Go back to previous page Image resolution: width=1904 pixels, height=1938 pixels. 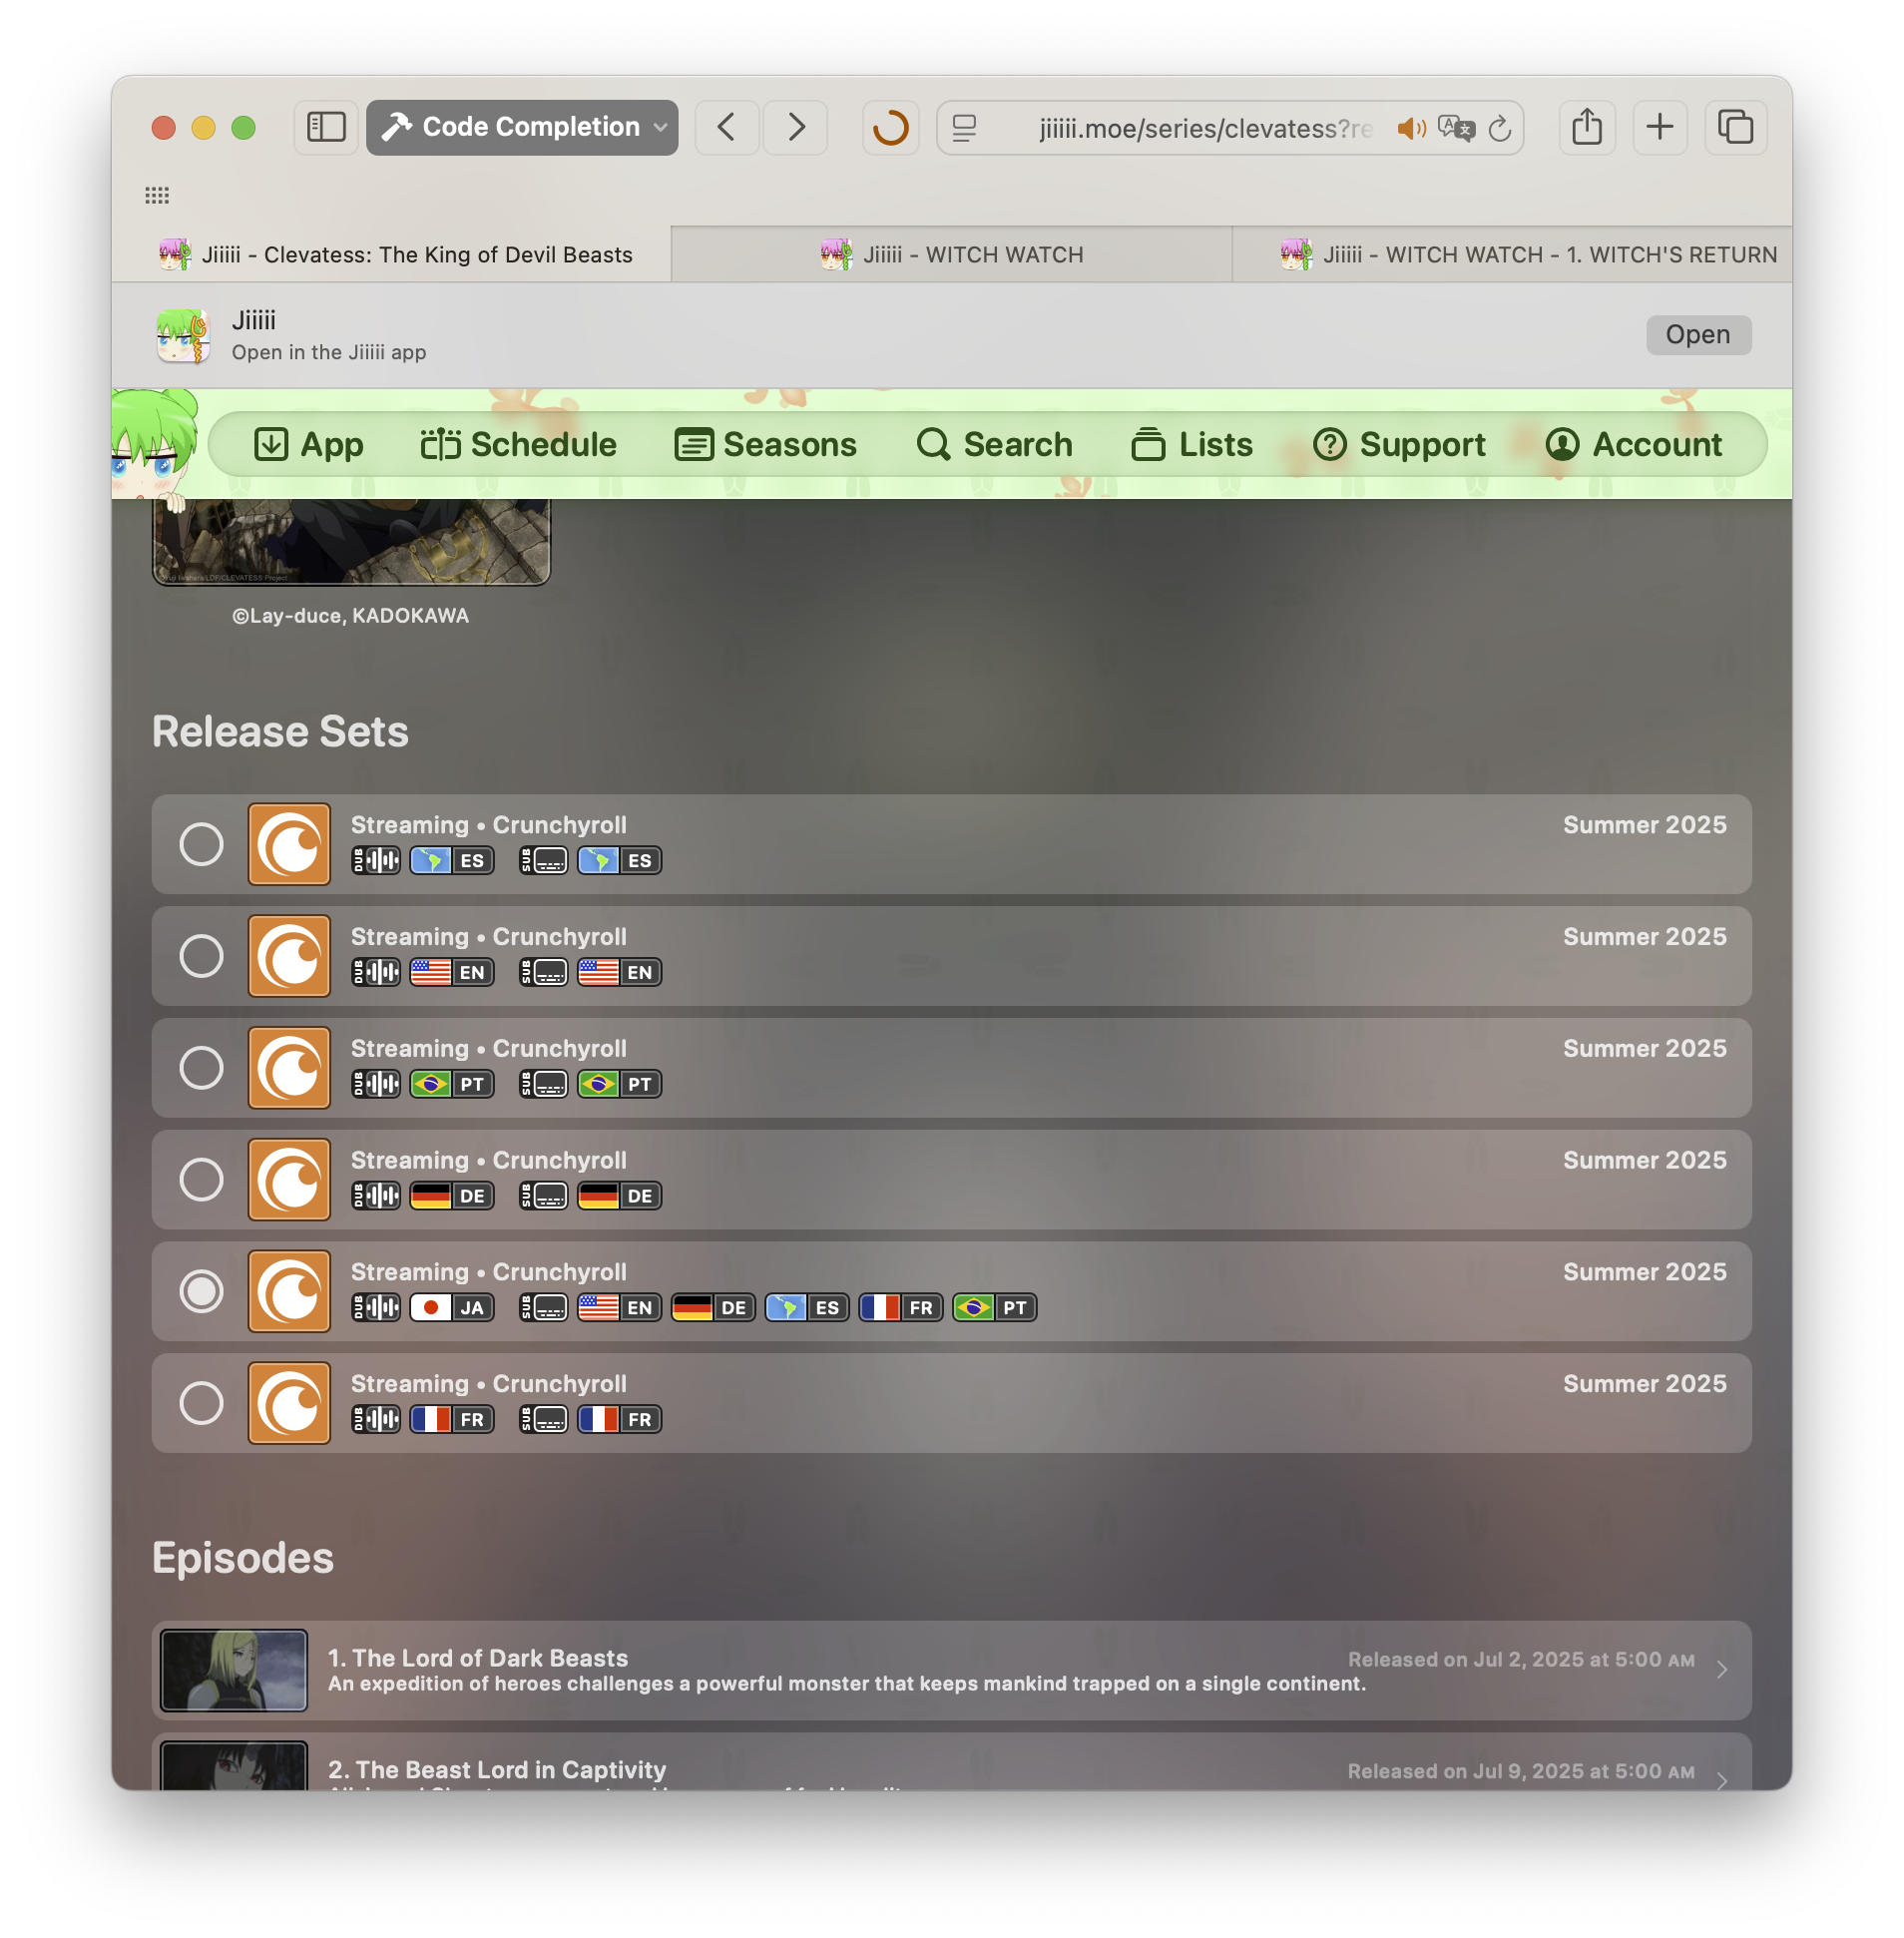[727, 127]
